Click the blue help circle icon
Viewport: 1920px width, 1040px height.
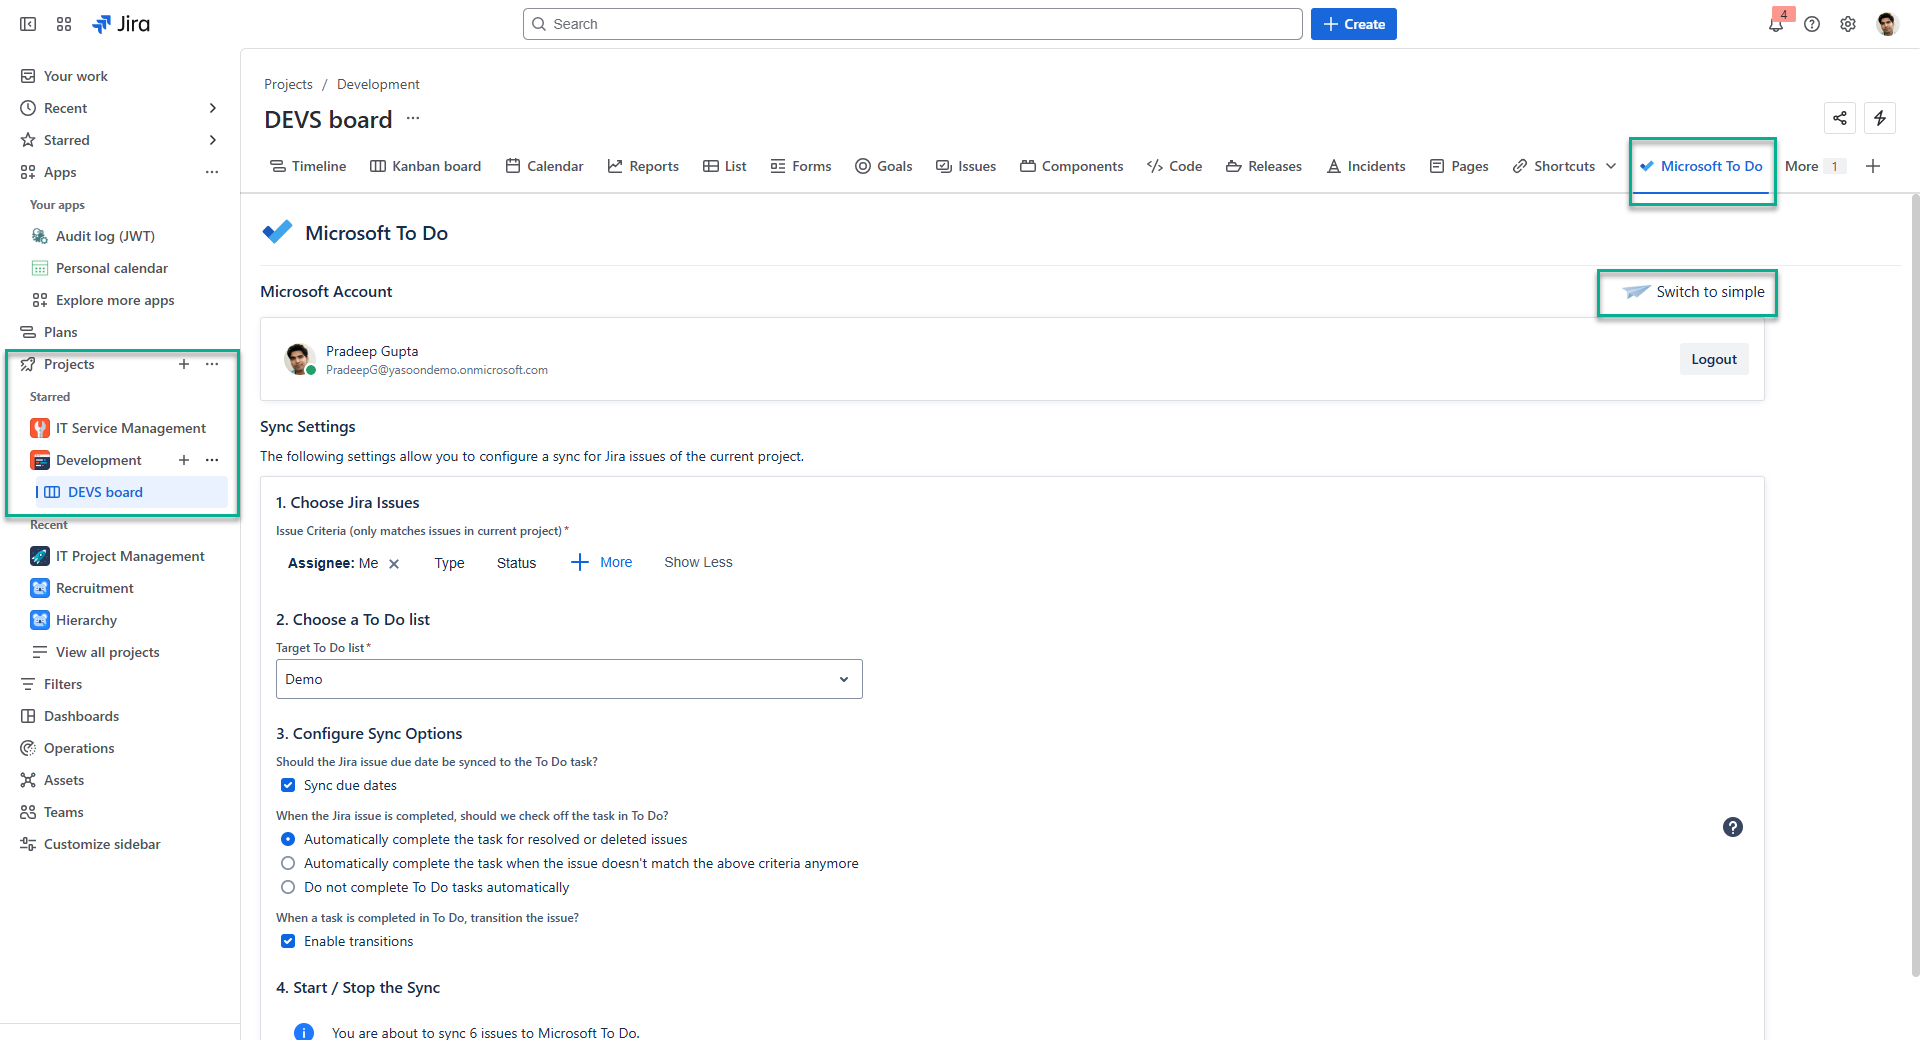[1733, 827]
